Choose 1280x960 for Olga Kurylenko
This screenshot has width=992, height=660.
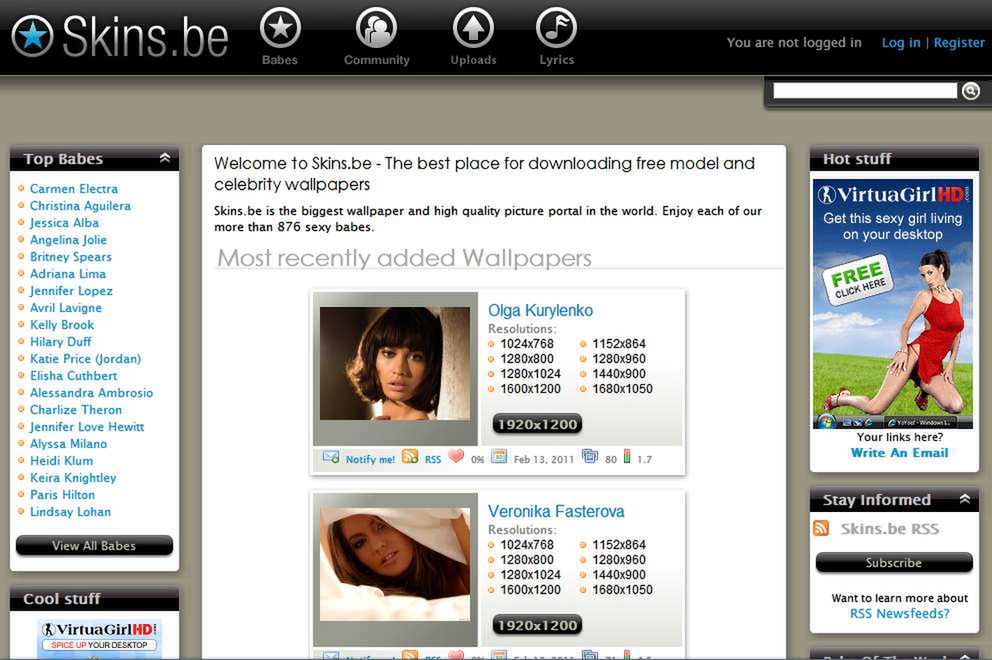pos(619,359)
